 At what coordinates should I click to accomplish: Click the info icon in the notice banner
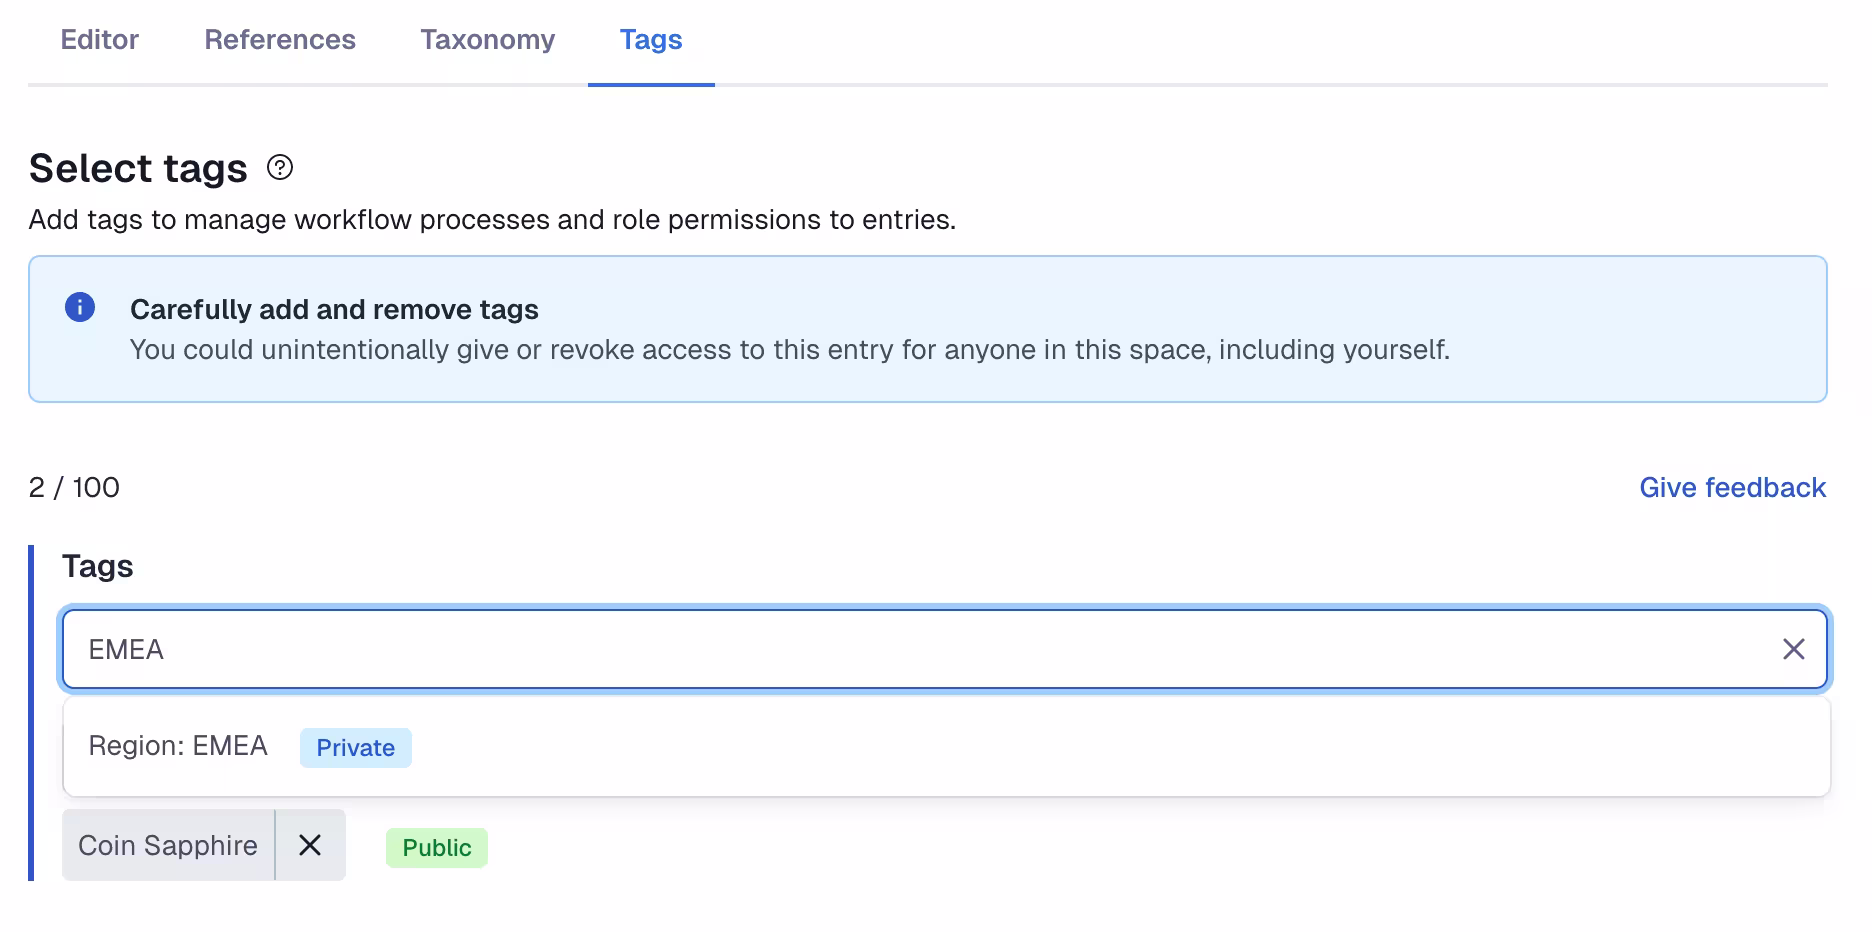point(80,307)
